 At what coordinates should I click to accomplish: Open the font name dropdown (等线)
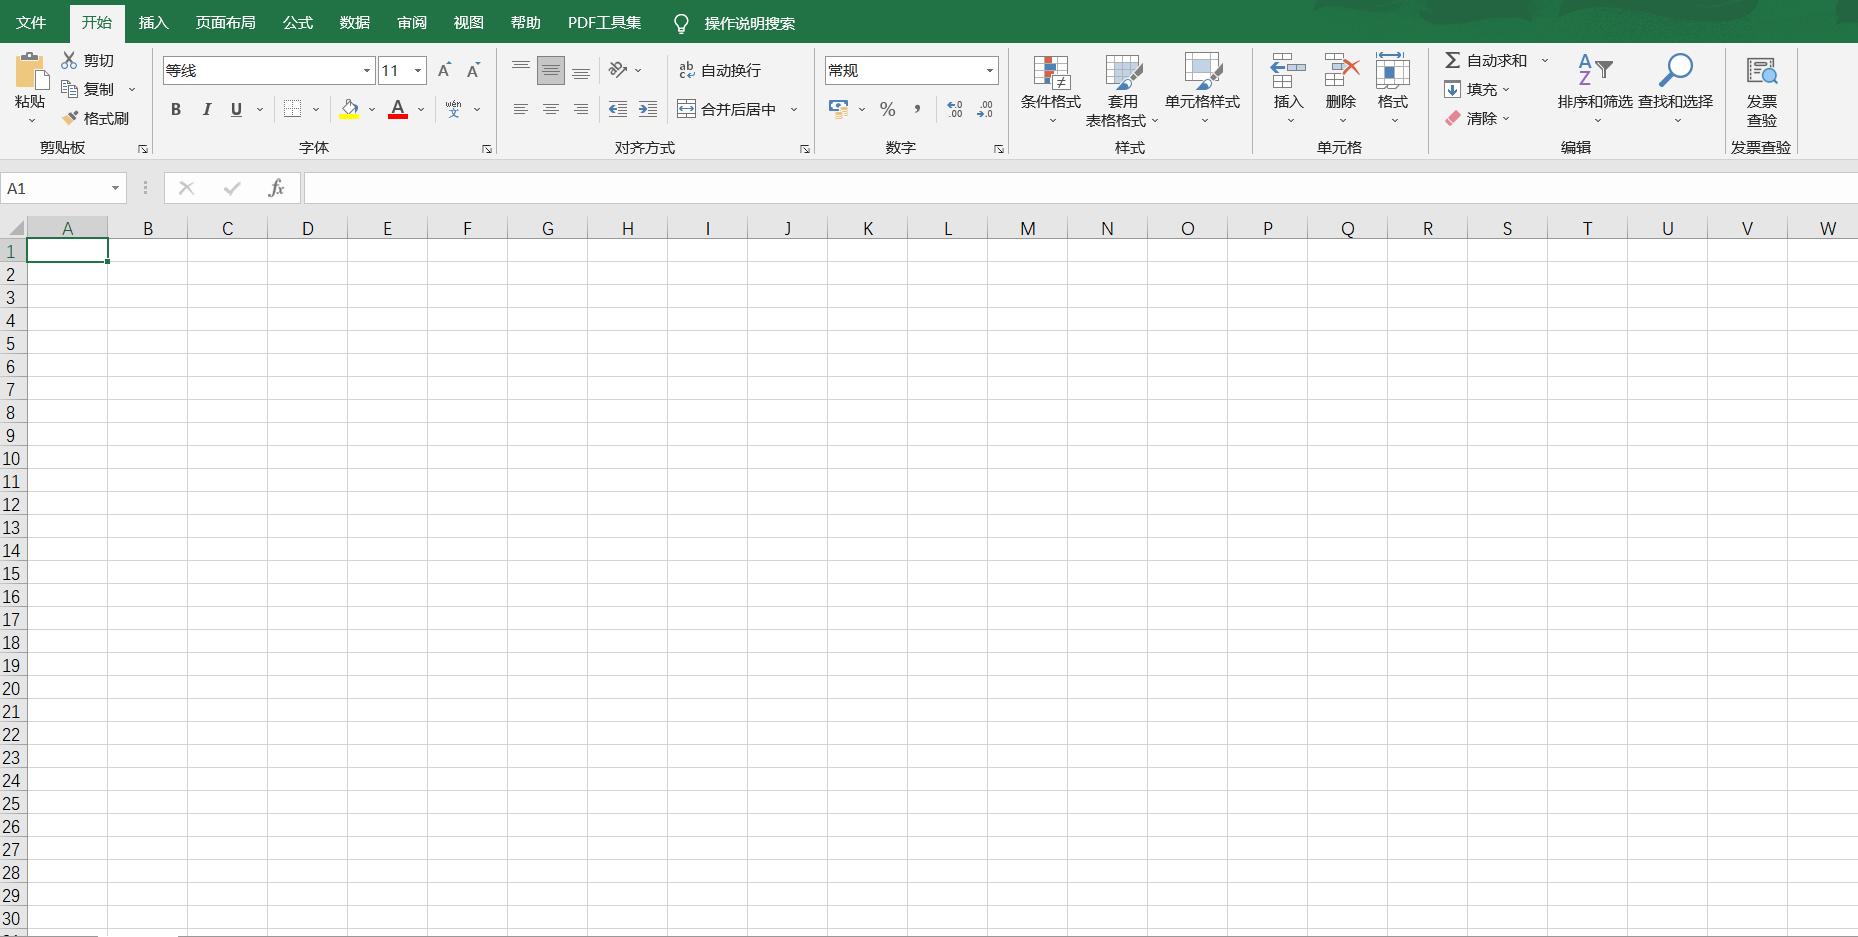coord(366,70)
